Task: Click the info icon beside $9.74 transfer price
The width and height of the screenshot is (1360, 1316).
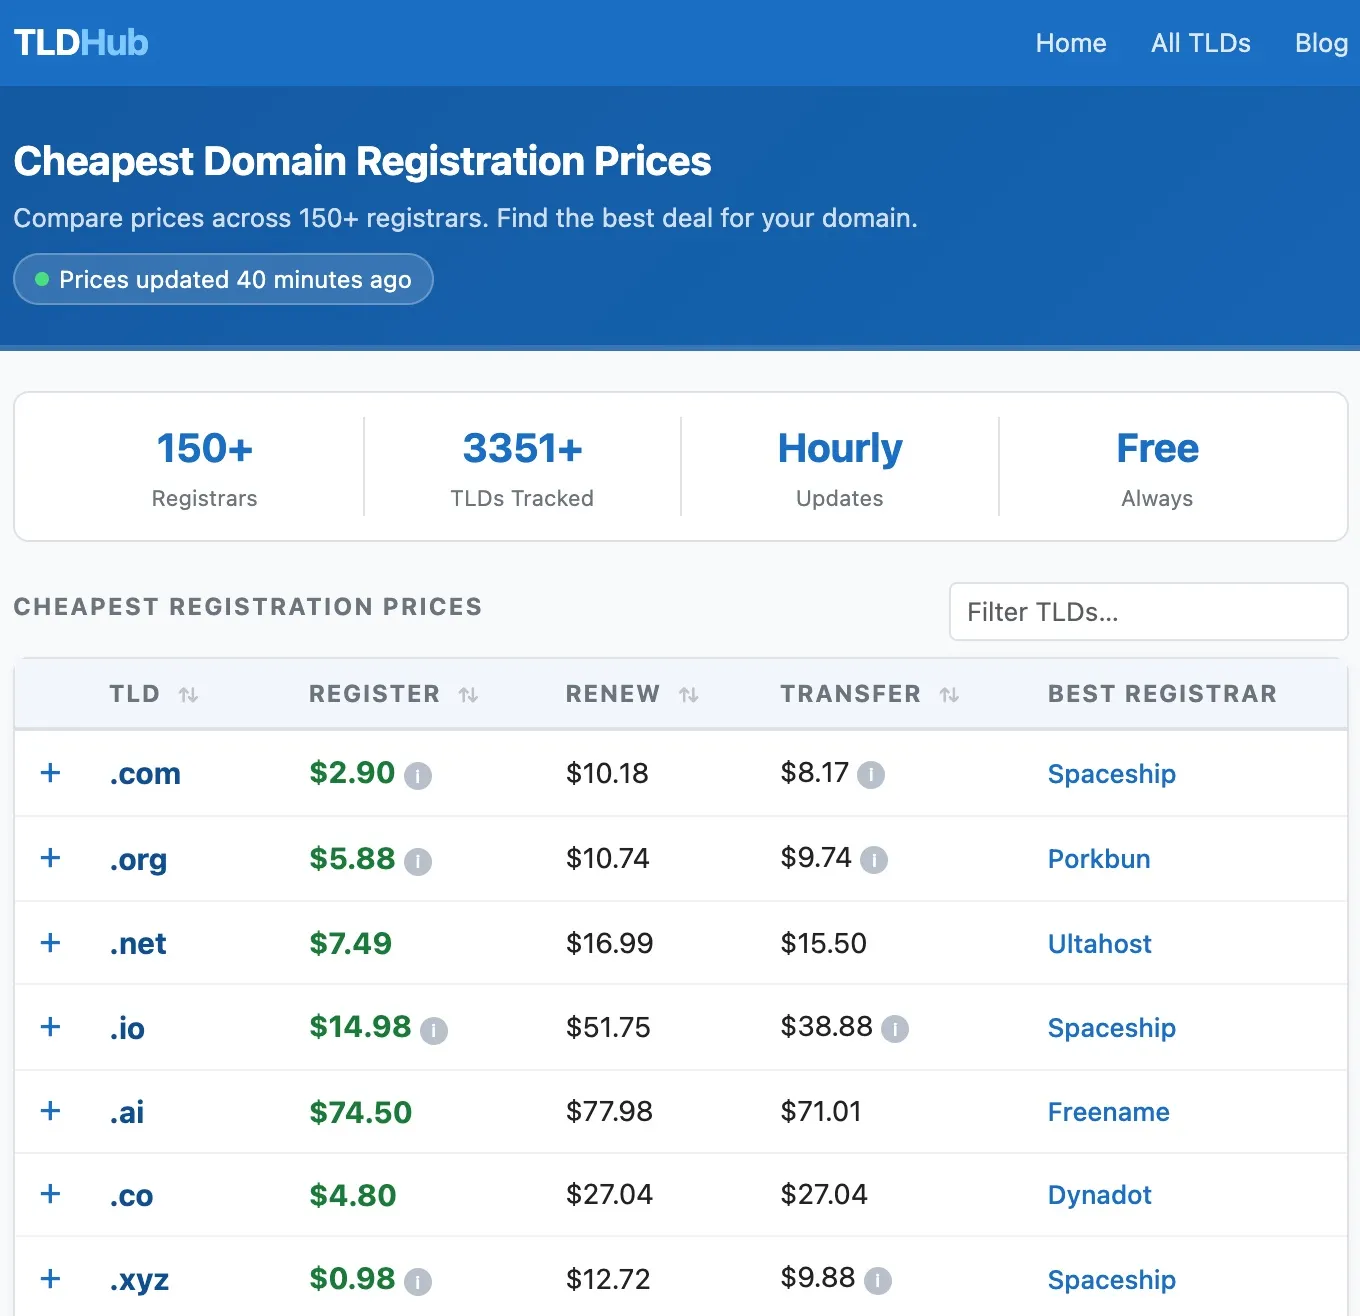Action: point(874,860)
